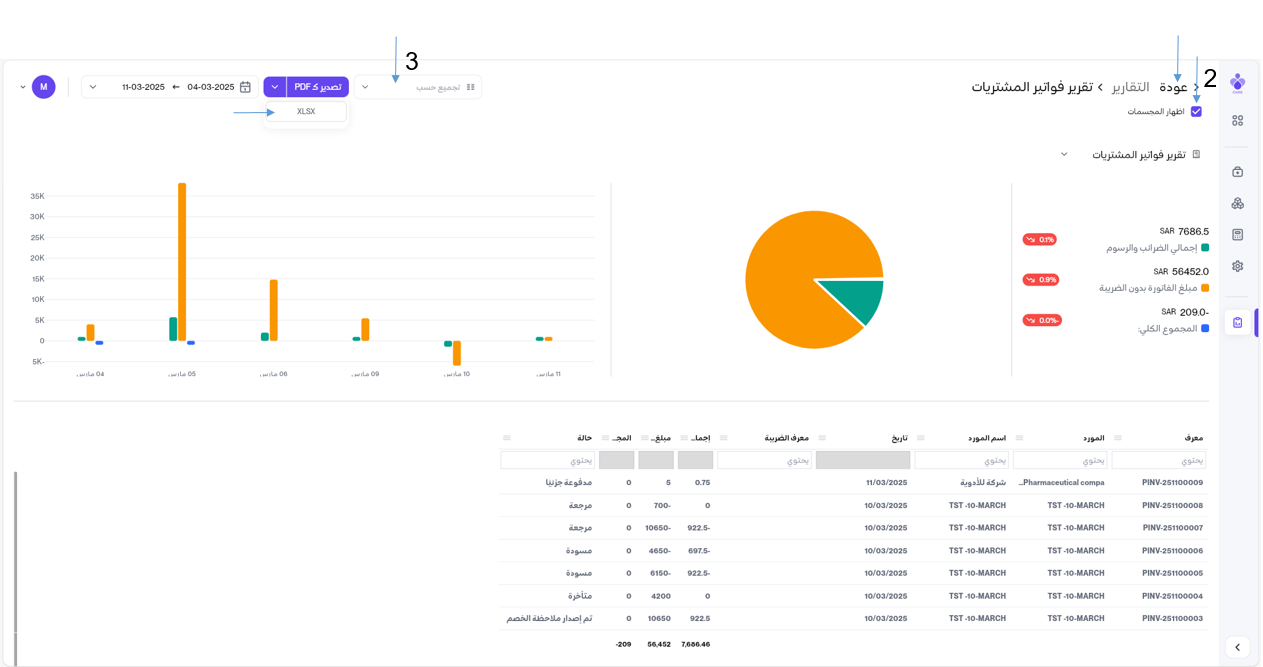
Task: Collapse the sidebar with bottom arrow button
Action: (x=1237, y=647)
